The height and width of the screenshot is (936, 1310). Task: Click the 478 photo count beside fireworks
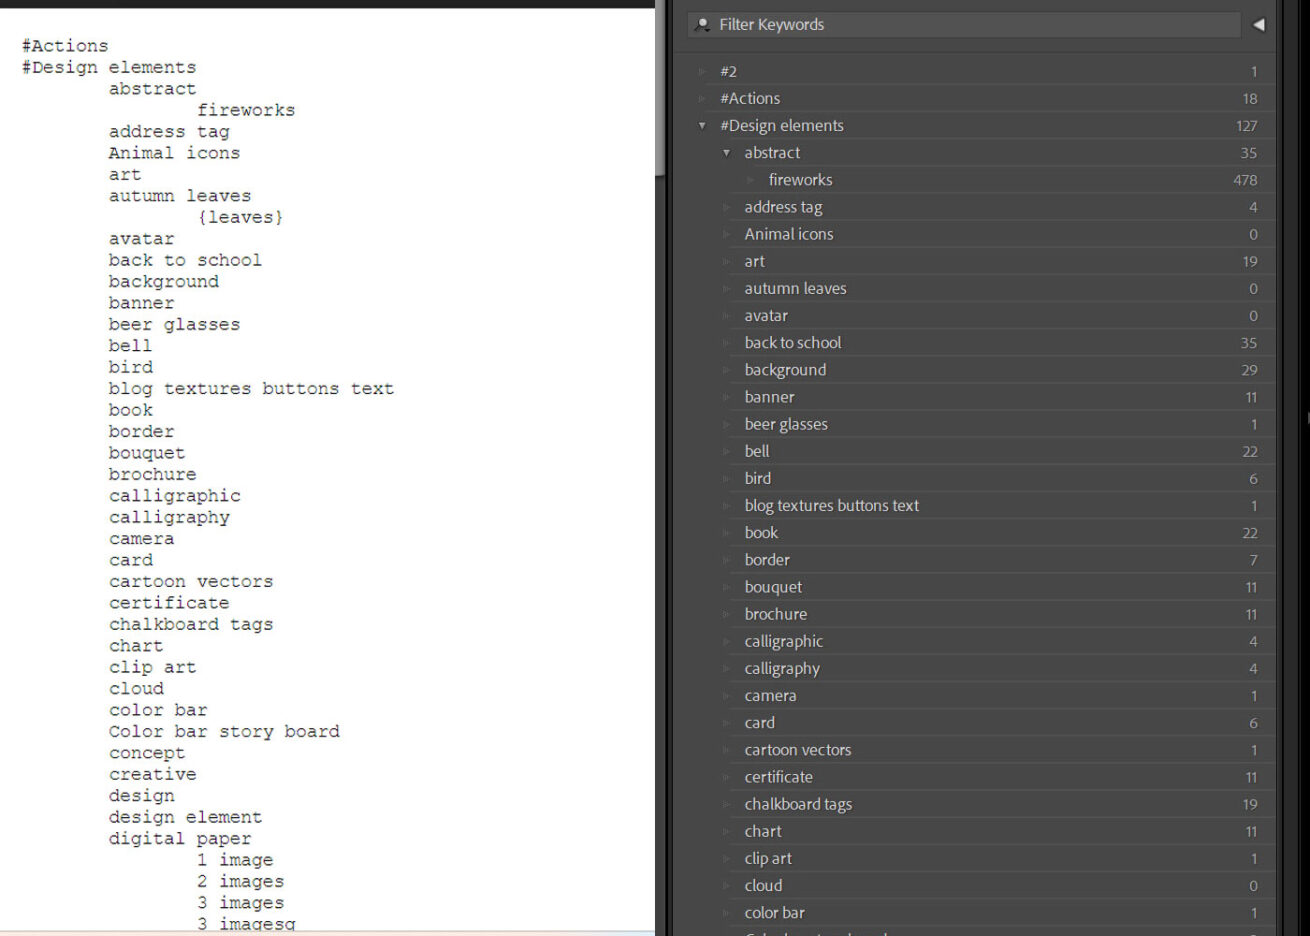tap(1244, 180)
